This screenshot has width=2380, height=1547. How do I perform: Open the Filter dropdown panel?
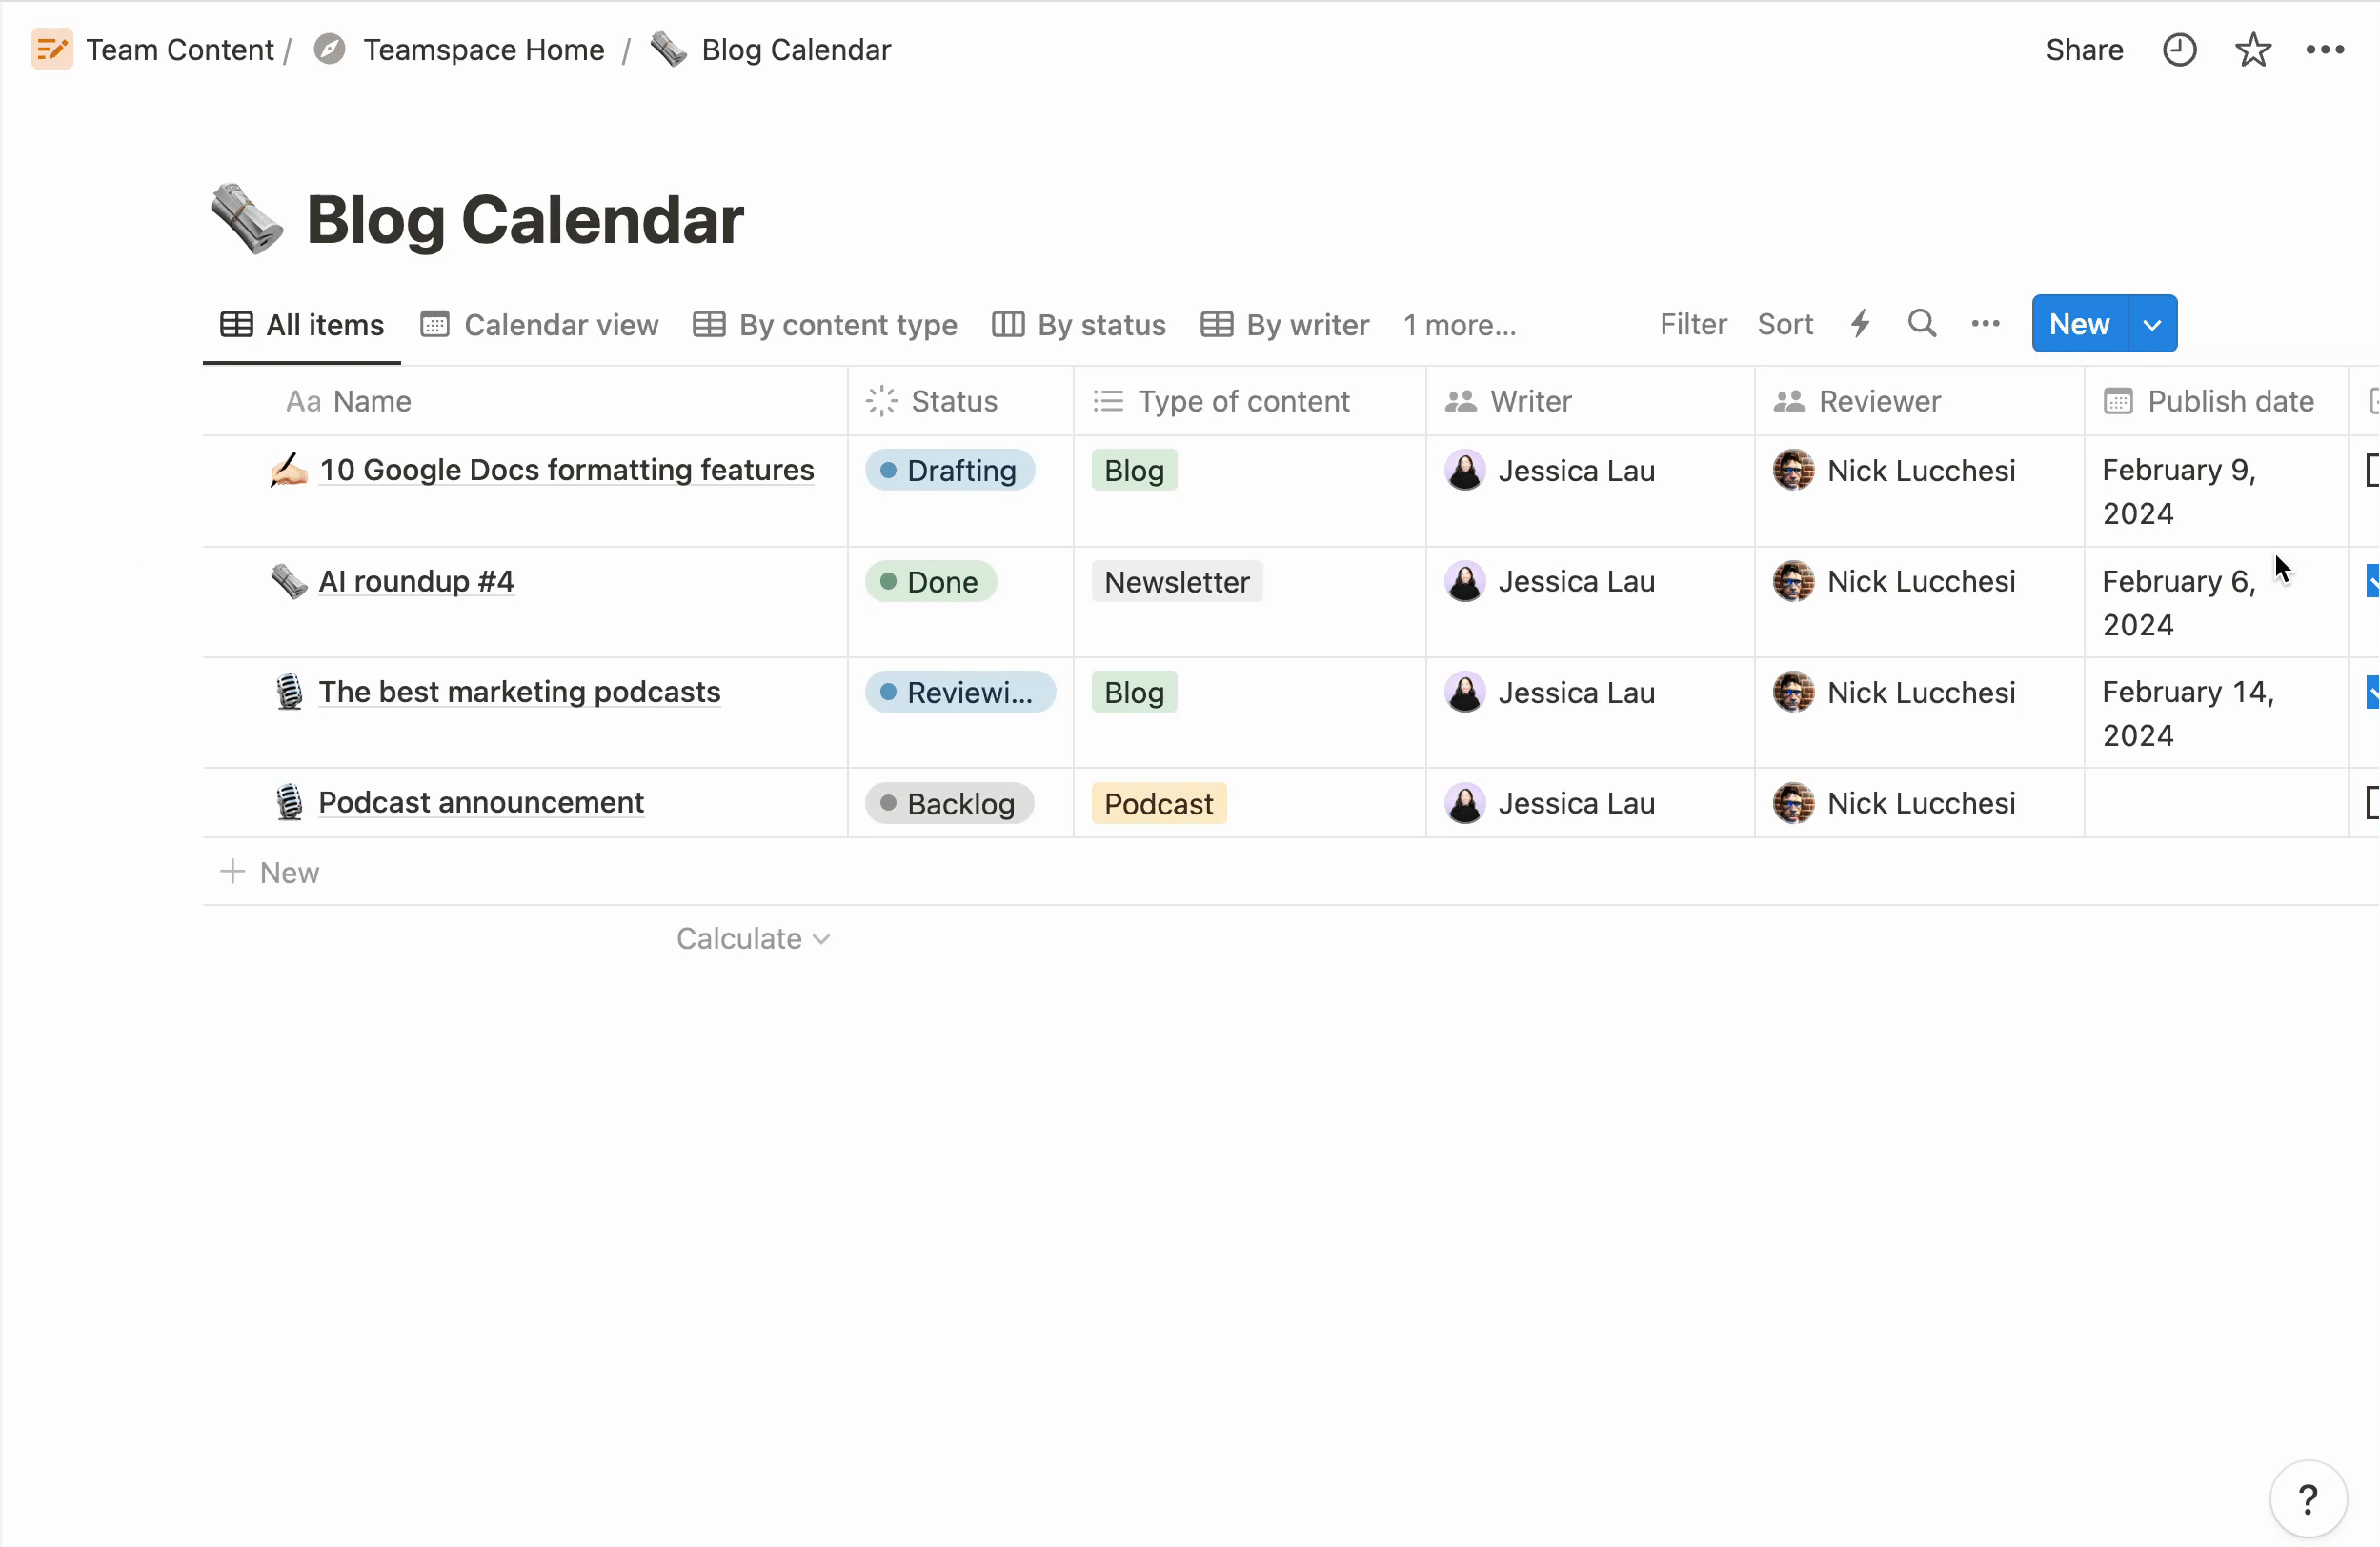tap(1693, 324)
